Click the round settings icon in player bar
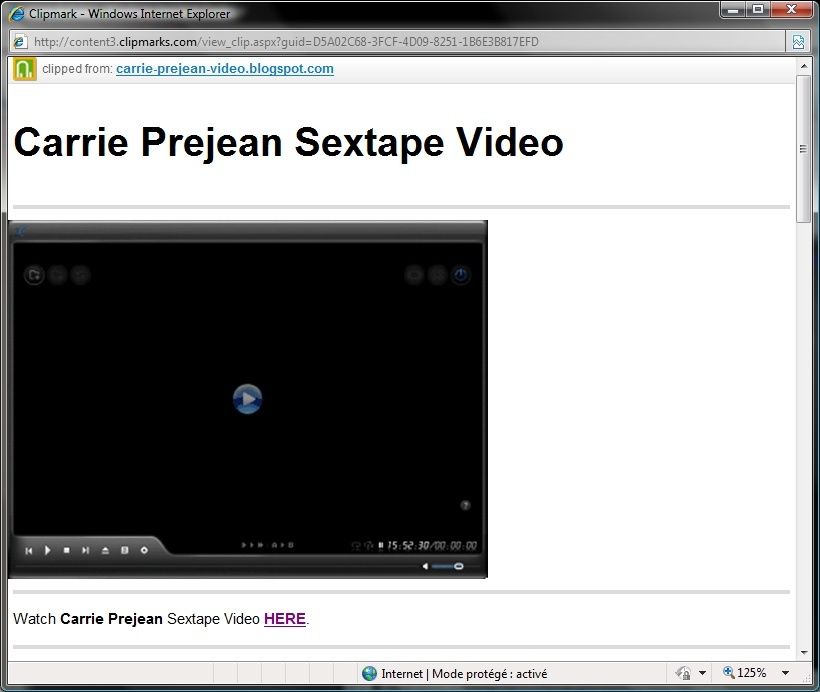Viewport: 820px width, 692px height. coord(144,550)
